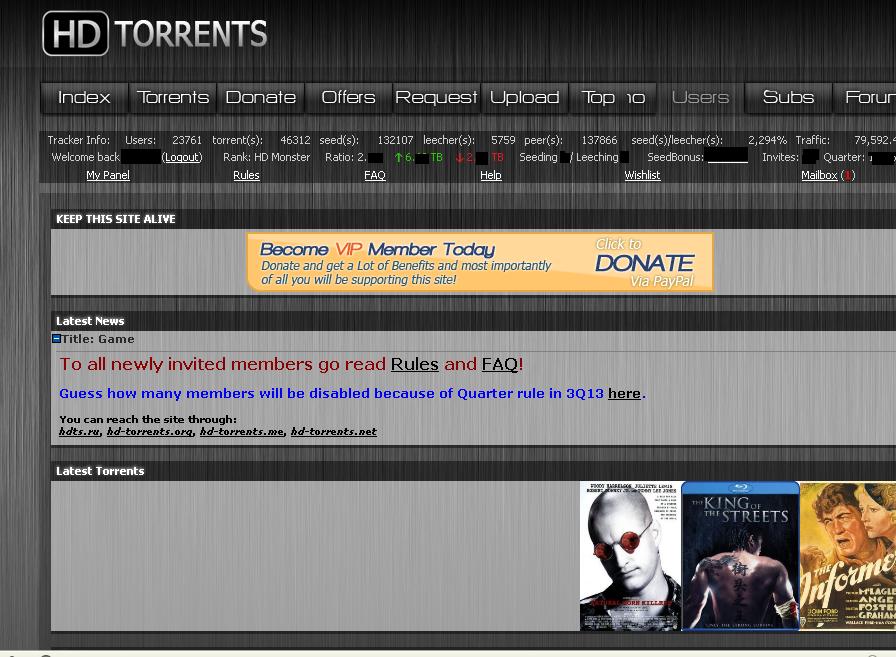
Task: Open the Forum menu tab
Action: click(865, 97)
